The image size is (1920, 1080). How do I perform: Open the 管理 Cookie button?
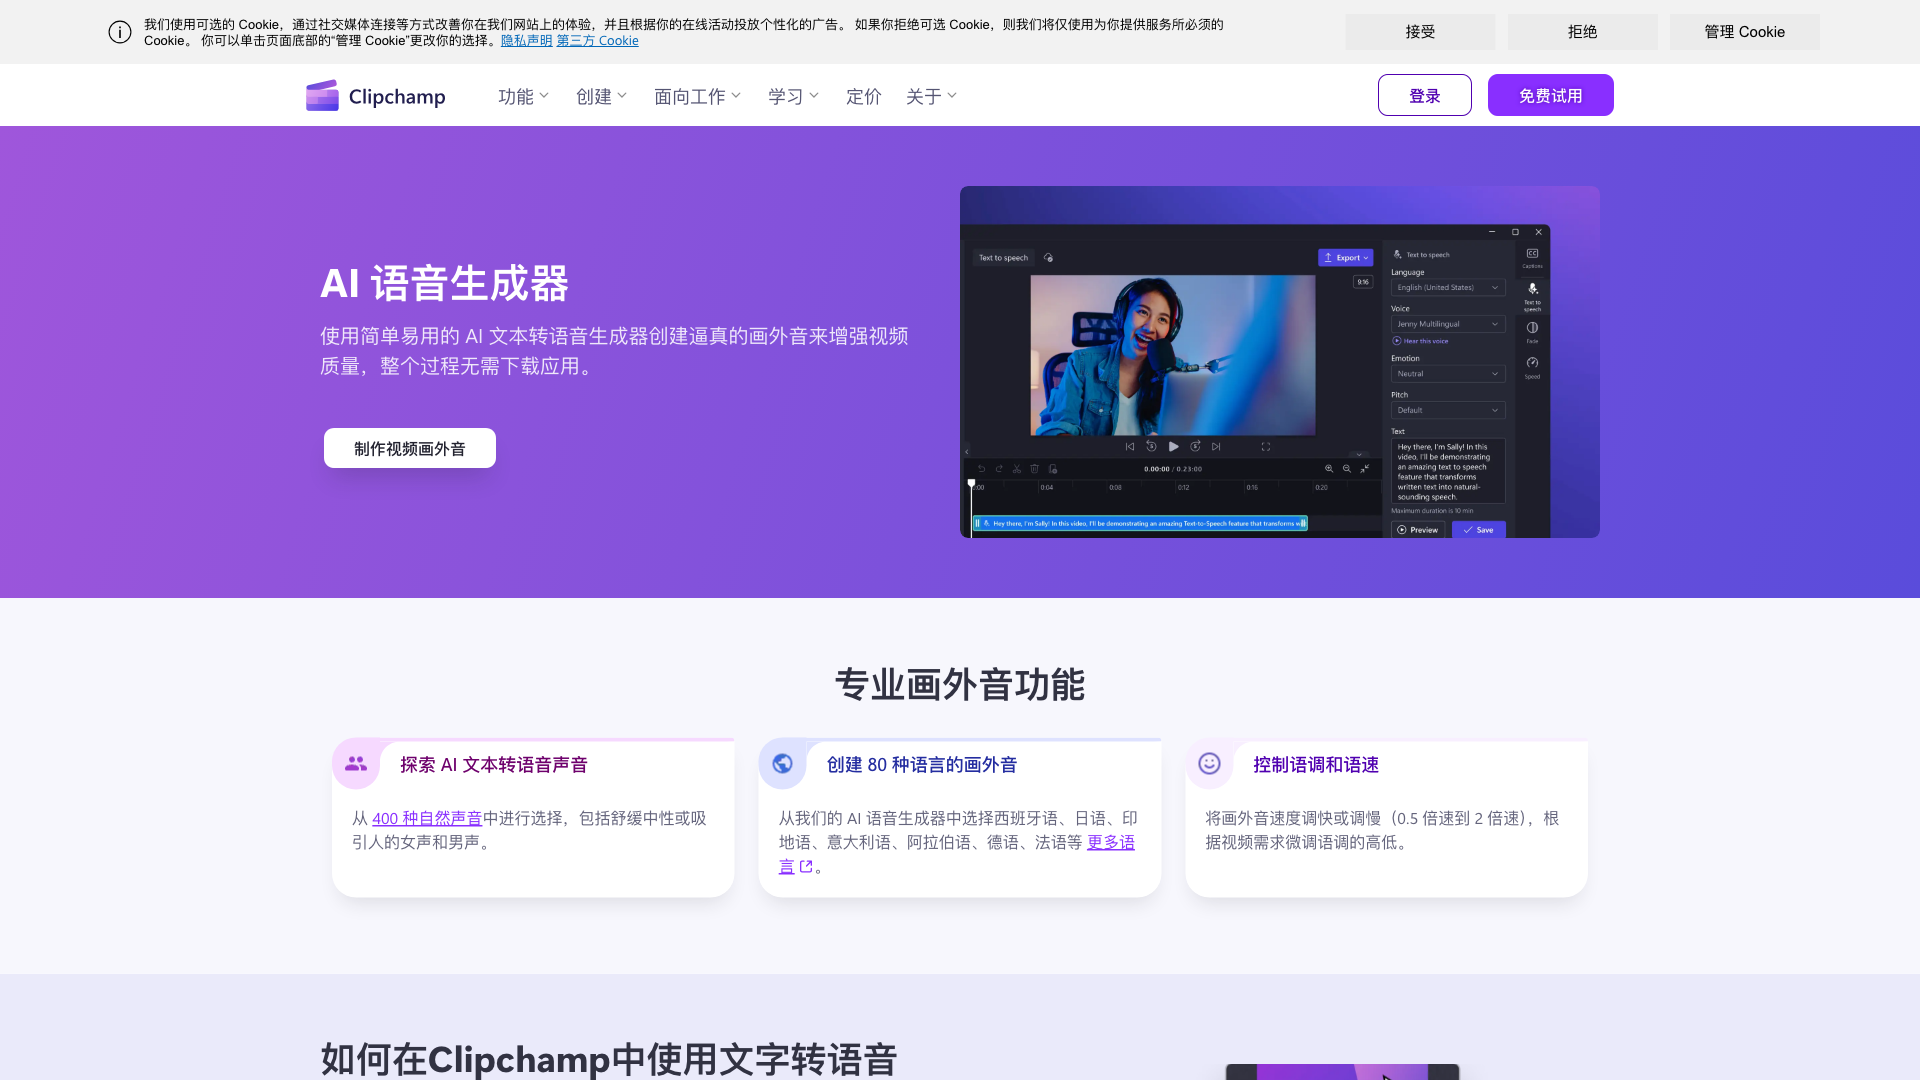1745,32
